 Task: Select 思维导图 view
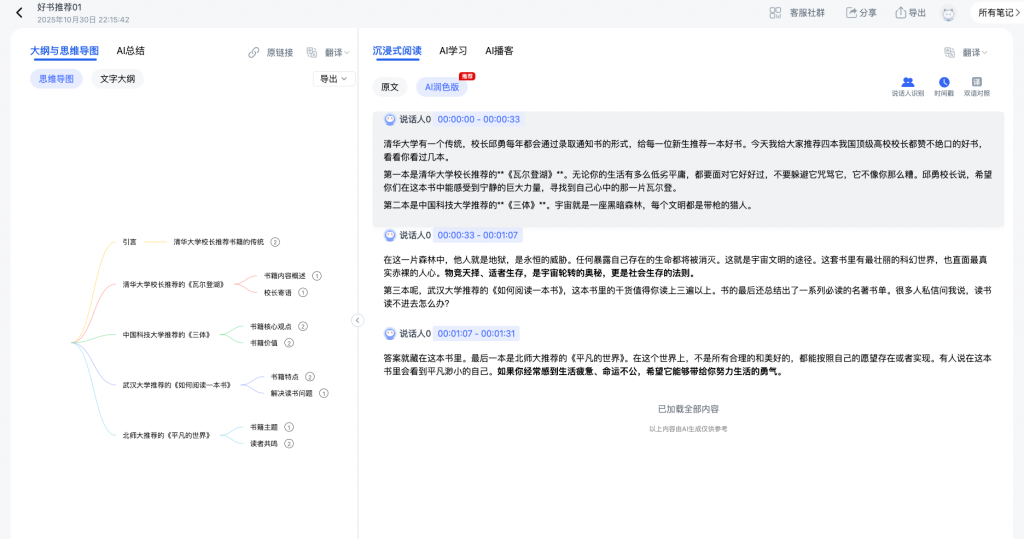56,79
